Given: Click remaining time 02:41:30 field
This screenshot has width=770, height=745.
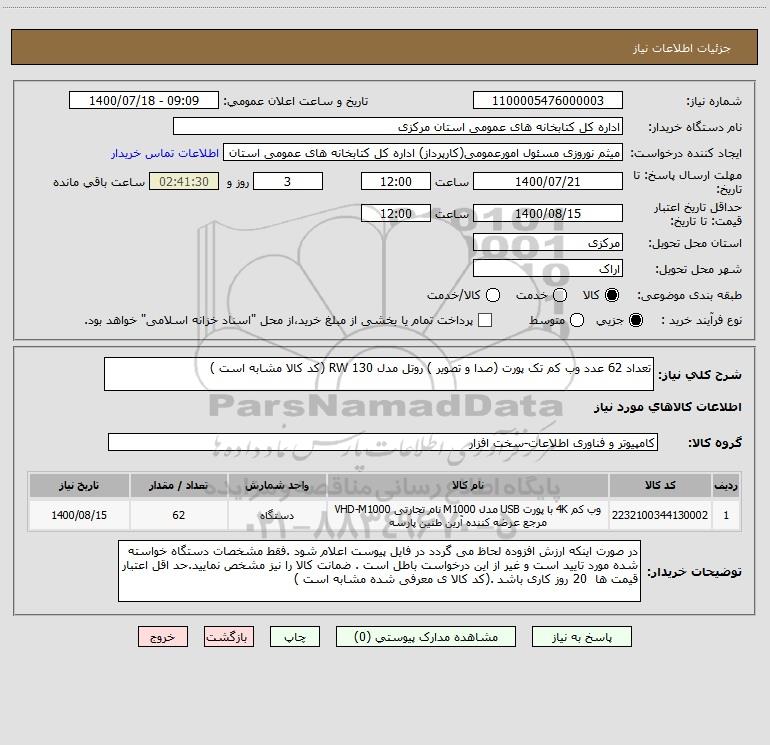Looking at the screenshot, I should point(184,181).
